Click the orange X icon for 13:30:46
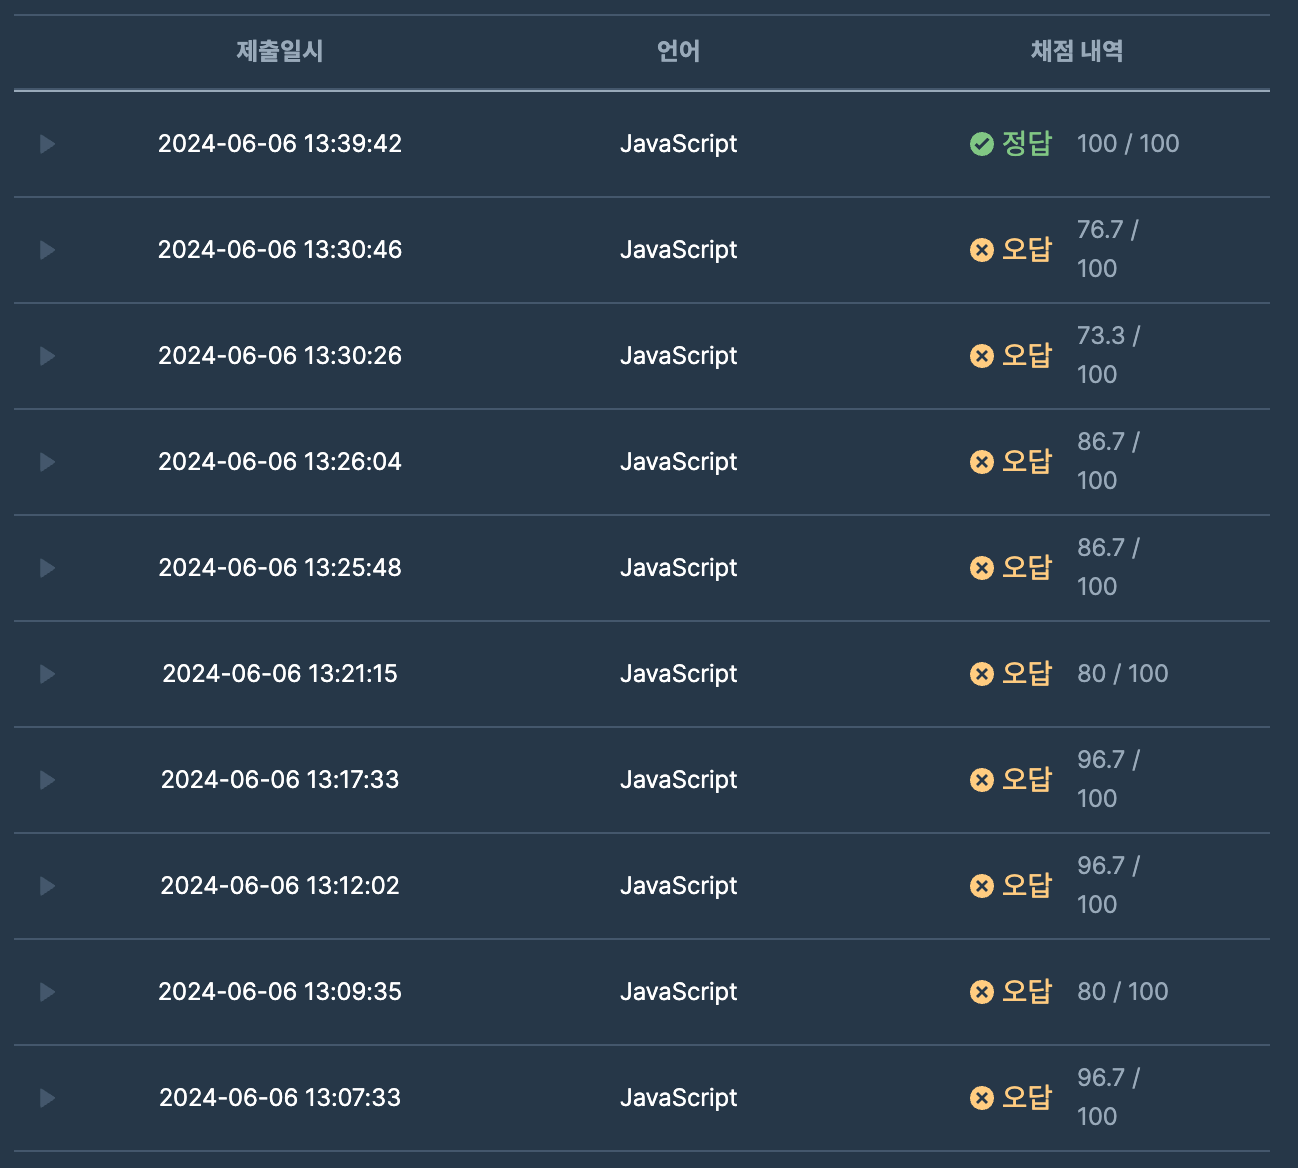 coord(982,250)
